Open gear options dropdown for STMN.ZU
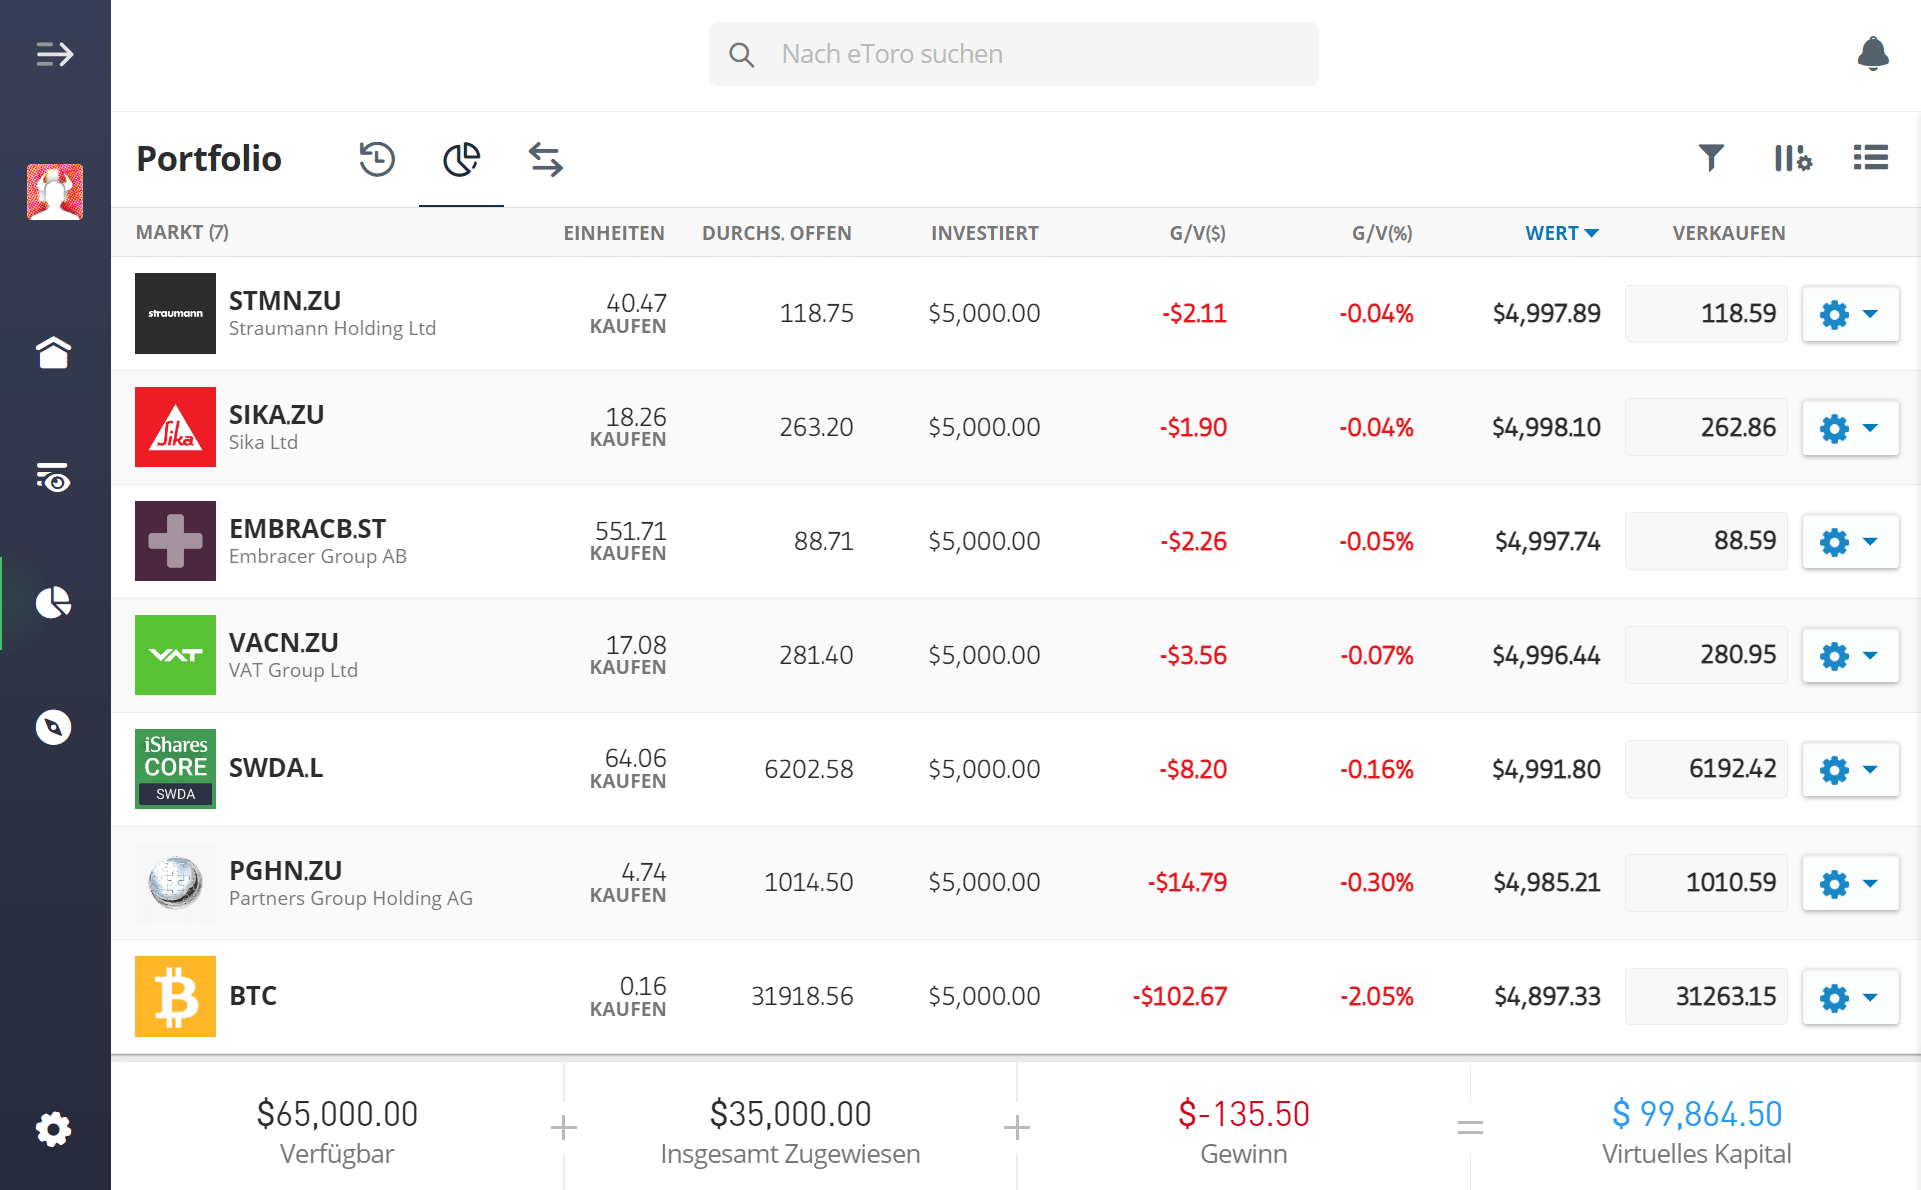This screenshot has height=1190, width=1921. (1850, 314)
